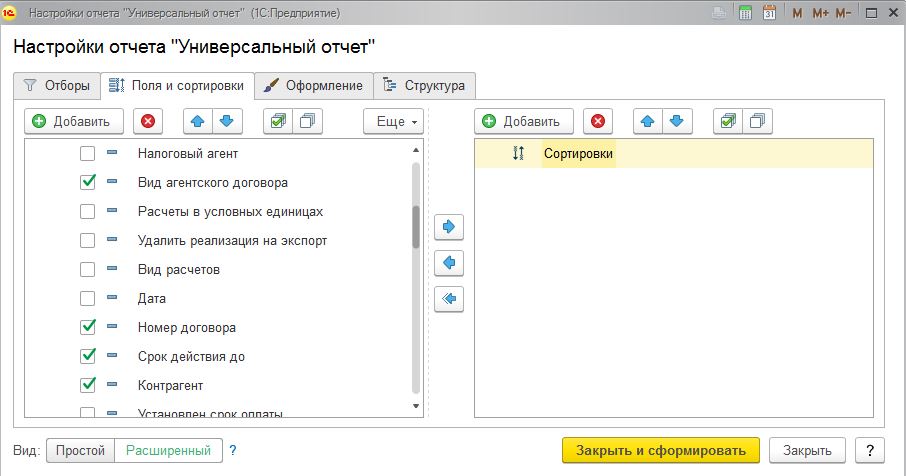Select Вид агентского договора row text
Viewport: 906px width, 476px height.
(x=213, y=183)
